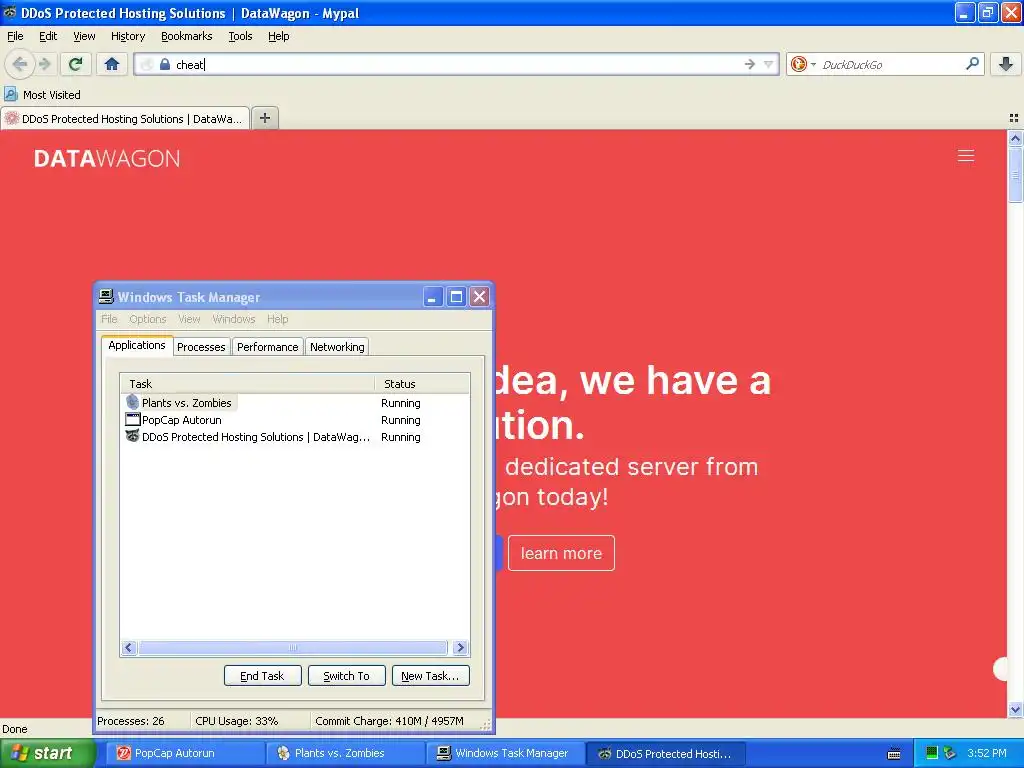Image resolution: width=1024 pixels, height=768 pixels.
Task: Click the Windows Task Manager taskbar button
Action: (x=505, y=753)
